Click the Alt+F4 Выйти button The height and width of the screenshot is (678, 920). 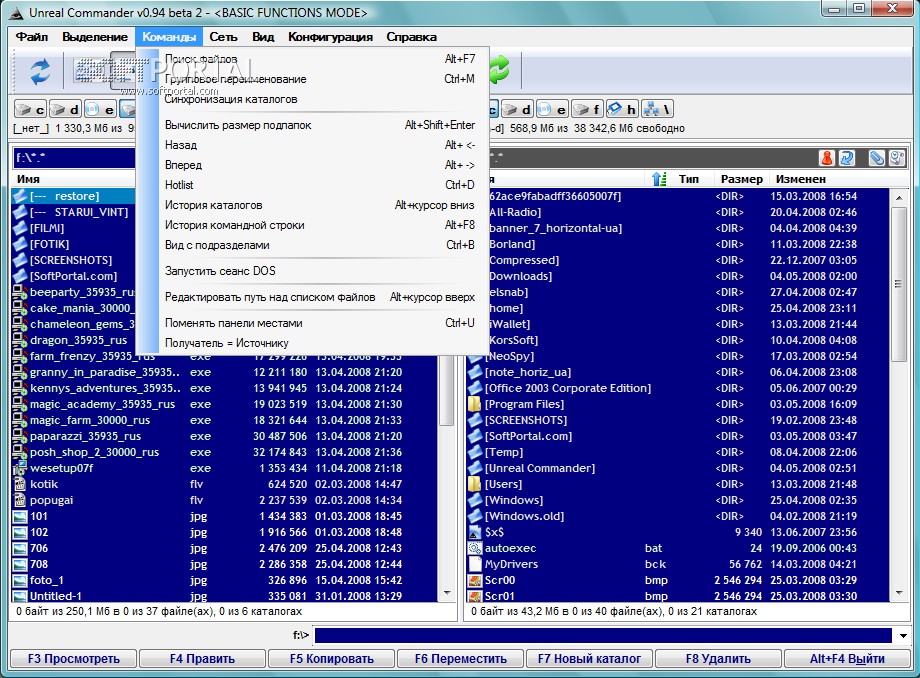(x=847, y=659)
